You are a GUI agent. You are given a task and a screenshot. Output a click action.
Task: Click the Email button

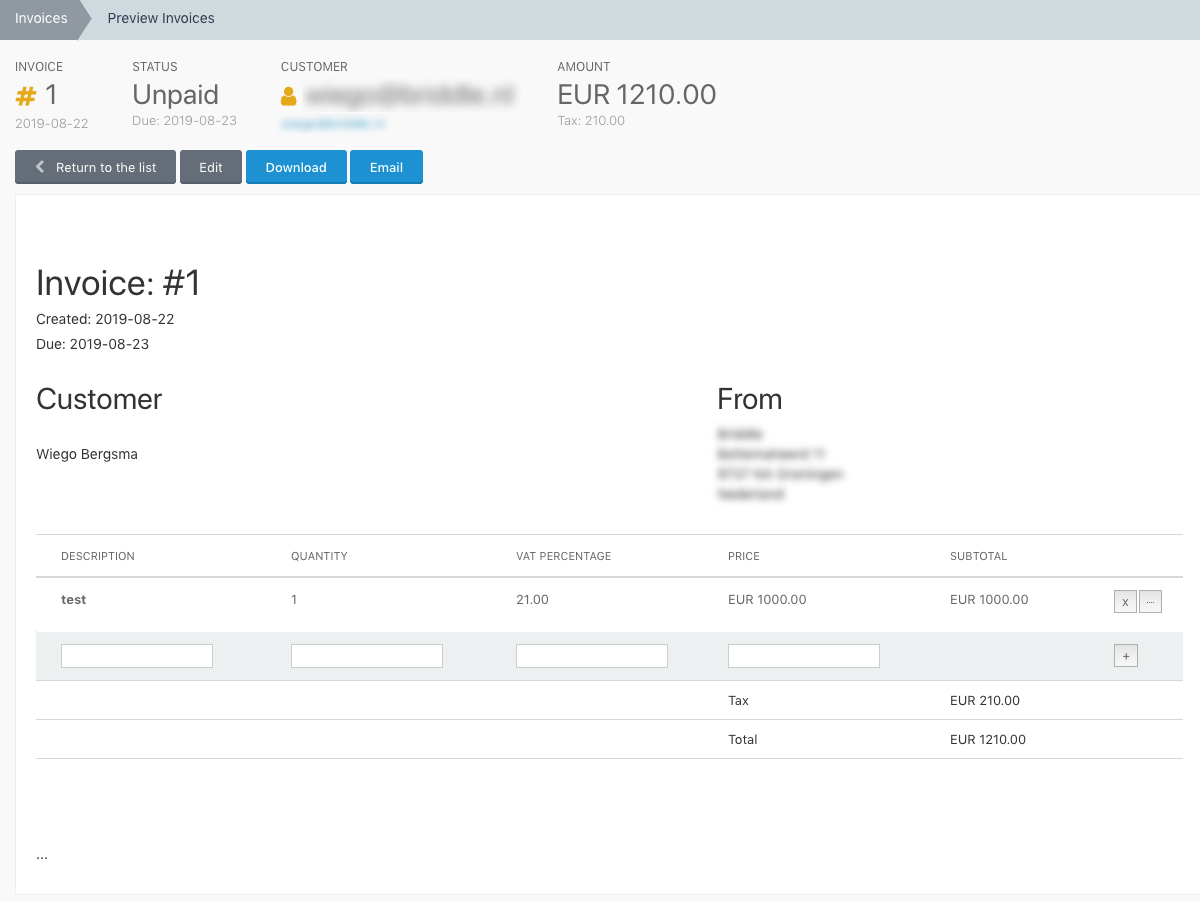coord(386,167)
